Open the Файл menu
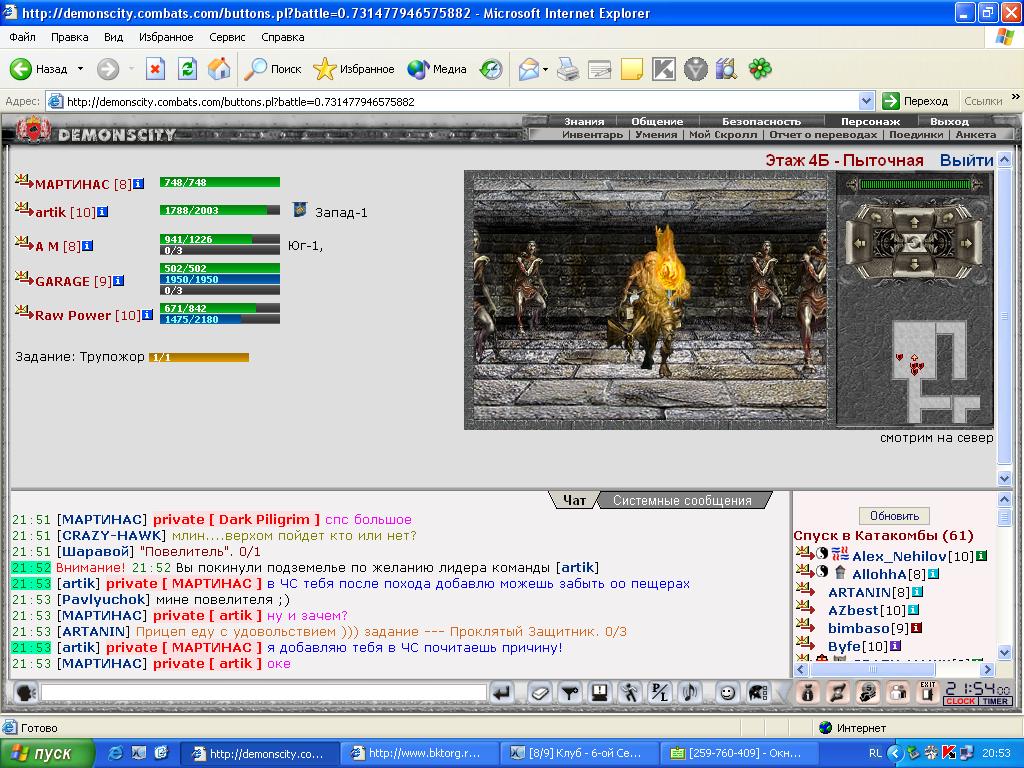1024x768 pixels. click(x=22, y=37)
